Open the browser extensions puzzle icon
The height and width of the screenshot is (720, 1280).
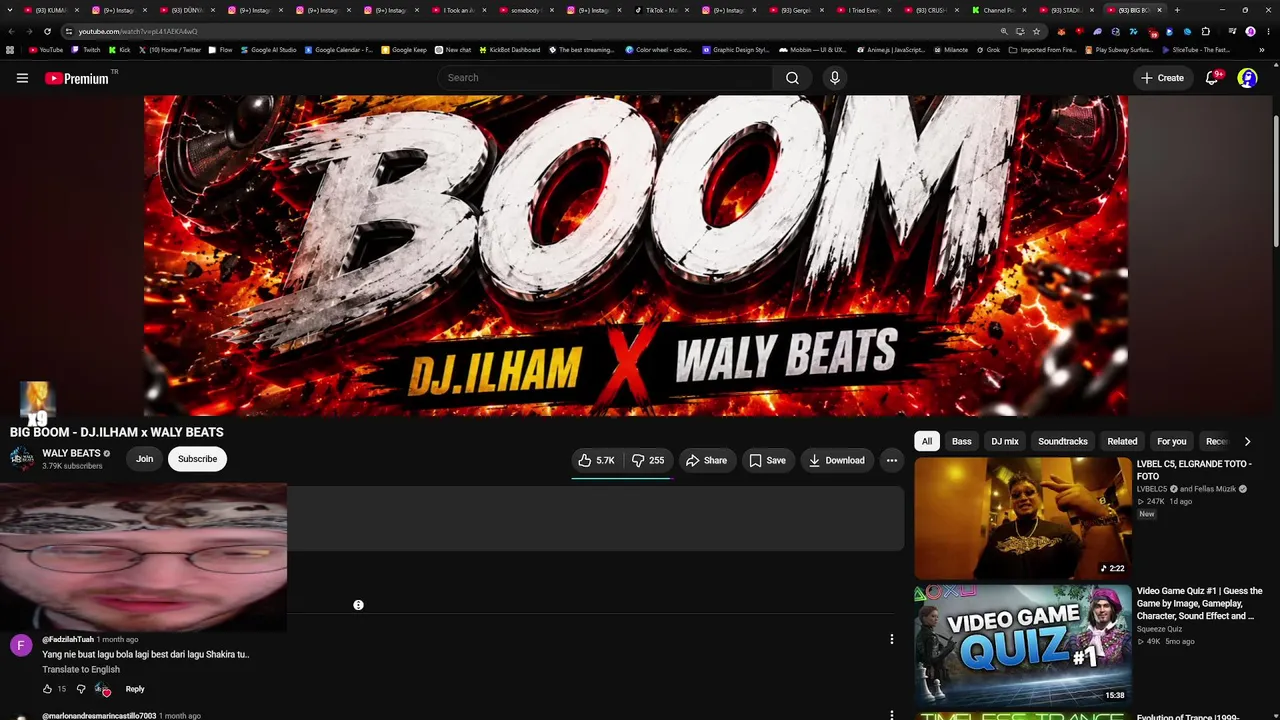pos(1206,31)
